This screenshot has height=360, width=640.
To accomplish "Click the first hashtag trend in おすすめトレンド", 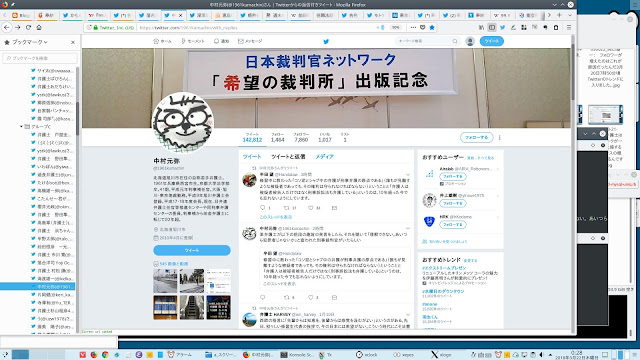I will coord(444,268).
